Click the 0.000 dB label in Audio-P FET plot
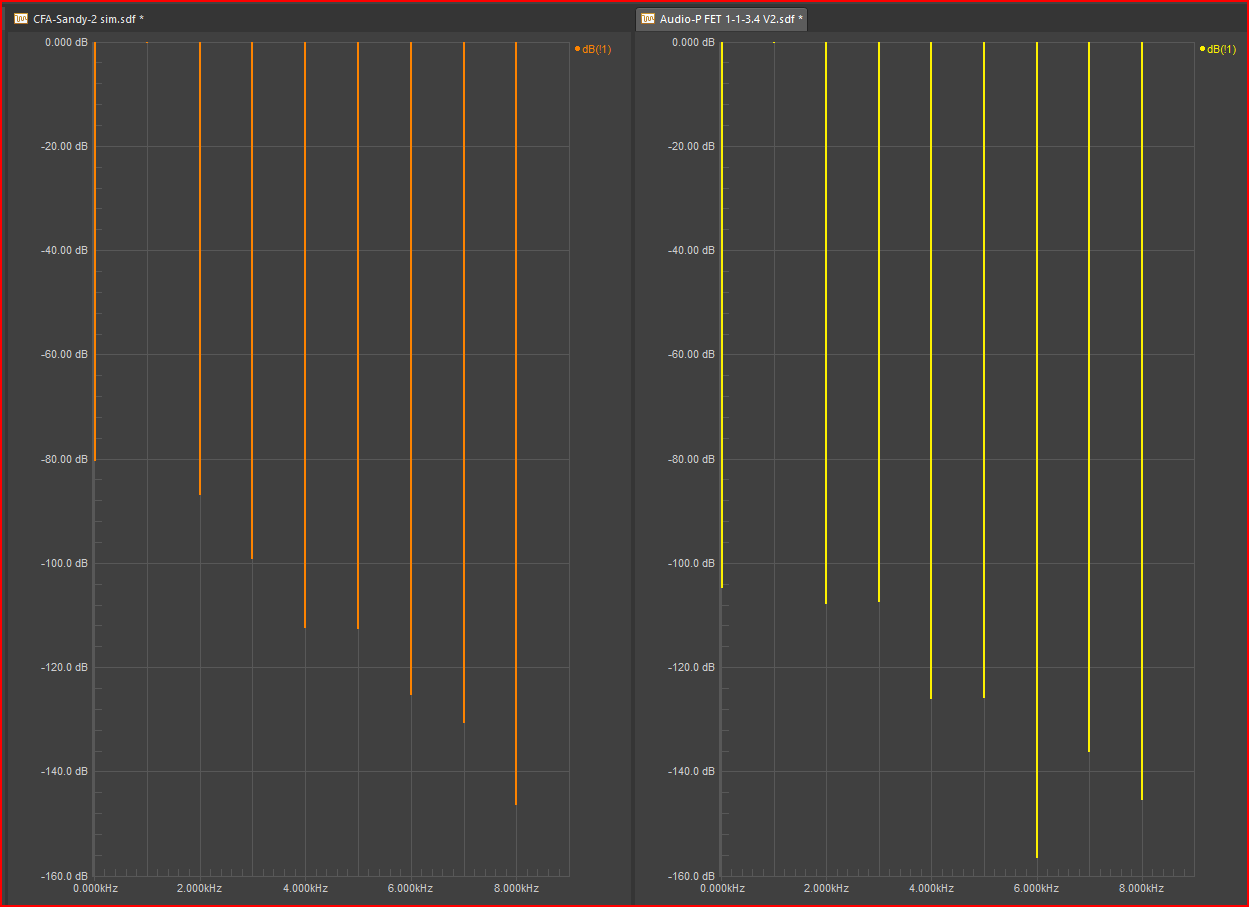This screenshot has width=1249, height=907. (x=692, y=42)
